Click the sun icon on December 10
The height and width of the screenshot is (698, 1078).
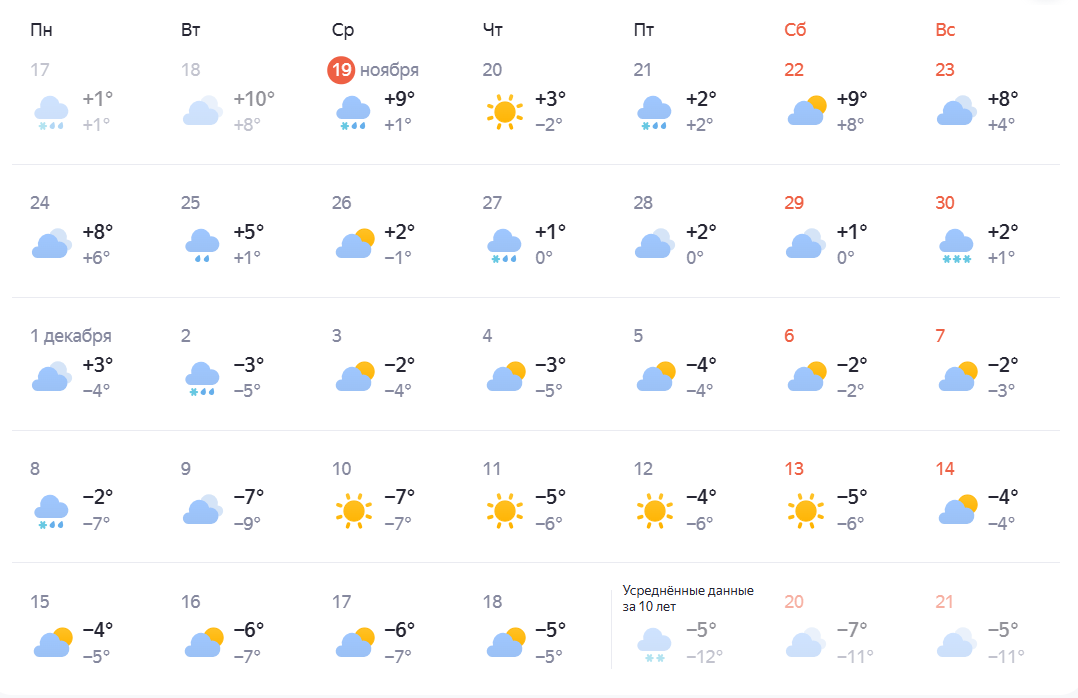[353, 511]
